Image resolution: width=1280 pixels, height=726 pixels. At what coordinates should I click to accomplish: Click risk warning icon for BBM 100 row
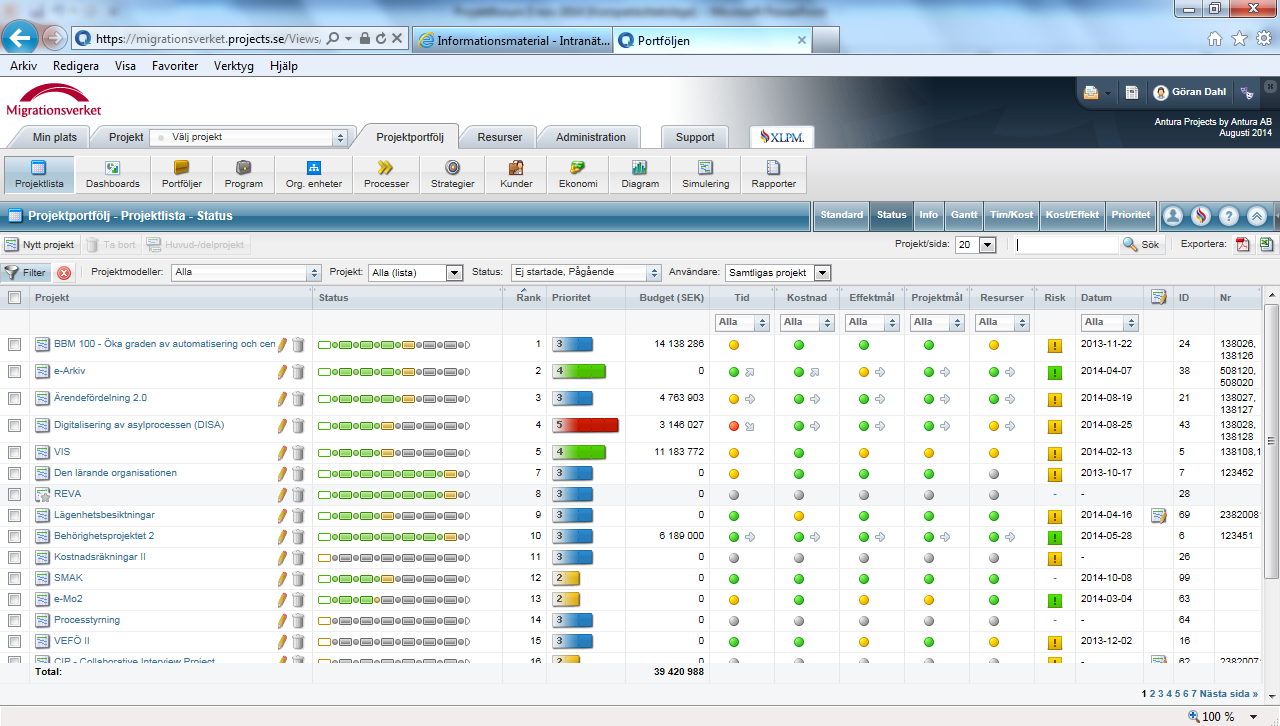pyautogui.click(x=1054, y=346)
